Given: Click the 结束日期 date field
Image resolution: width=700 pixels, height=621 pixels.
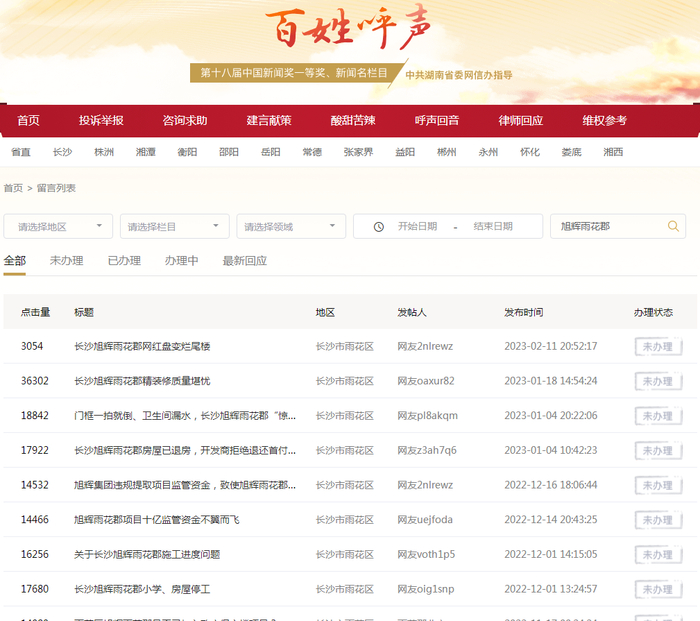Looking at the screenshot, I should click(493, 226).
